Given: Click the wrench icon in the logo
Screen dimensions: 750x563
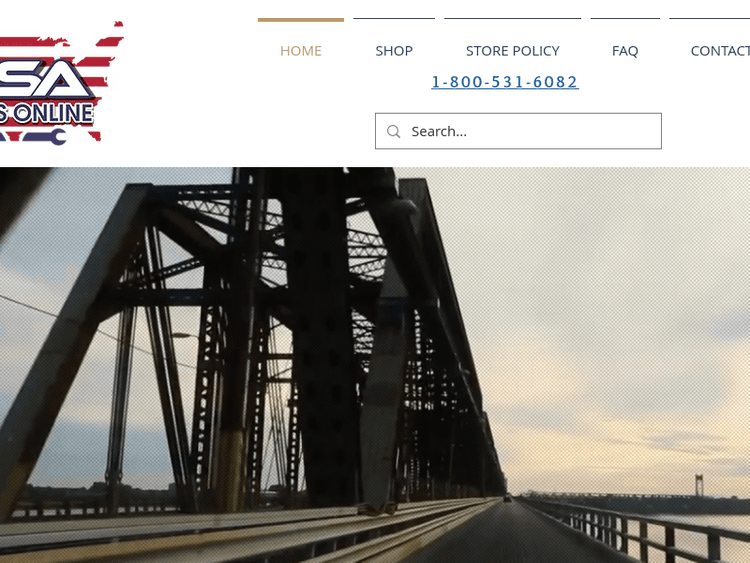Looking at the screenshot, I should pos(45,137).
